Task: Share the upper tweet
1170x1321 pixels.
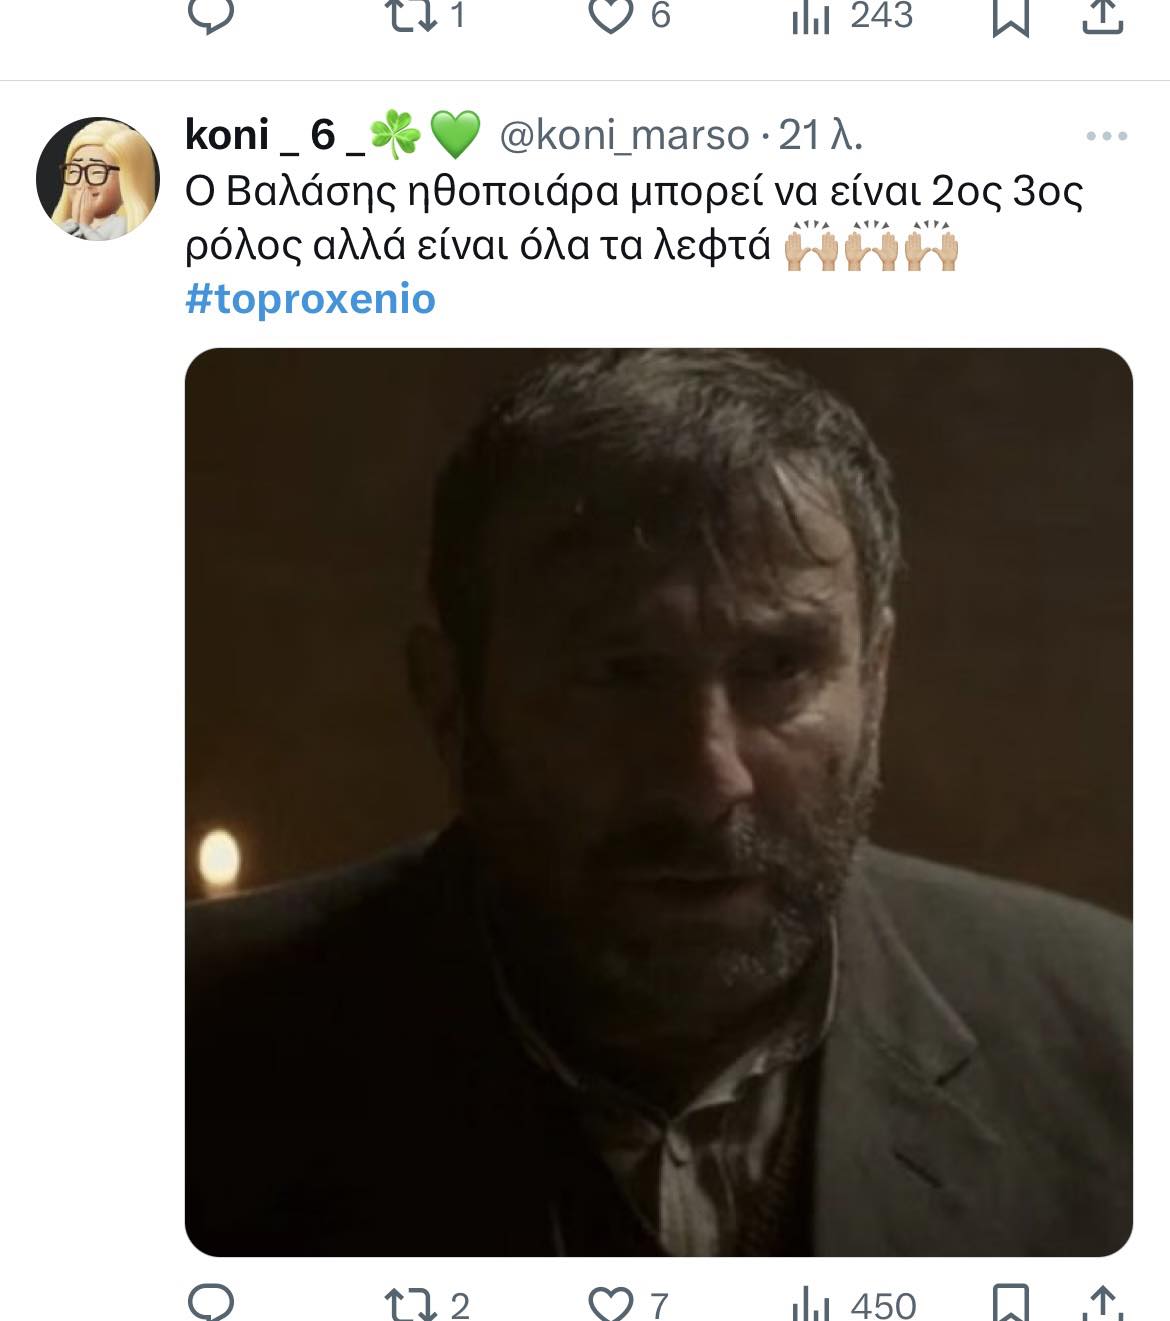Action: [1102, 18]
